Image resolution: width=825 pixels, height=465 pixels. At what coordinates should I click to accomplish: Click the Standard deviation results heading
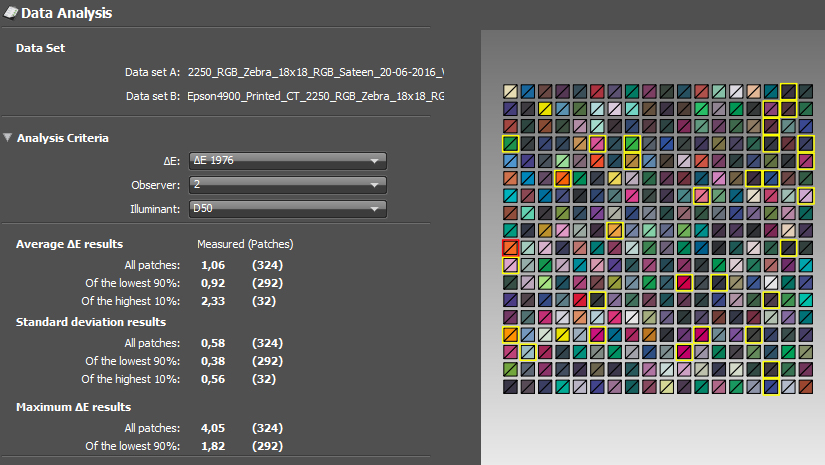click(x=91, y=322)
